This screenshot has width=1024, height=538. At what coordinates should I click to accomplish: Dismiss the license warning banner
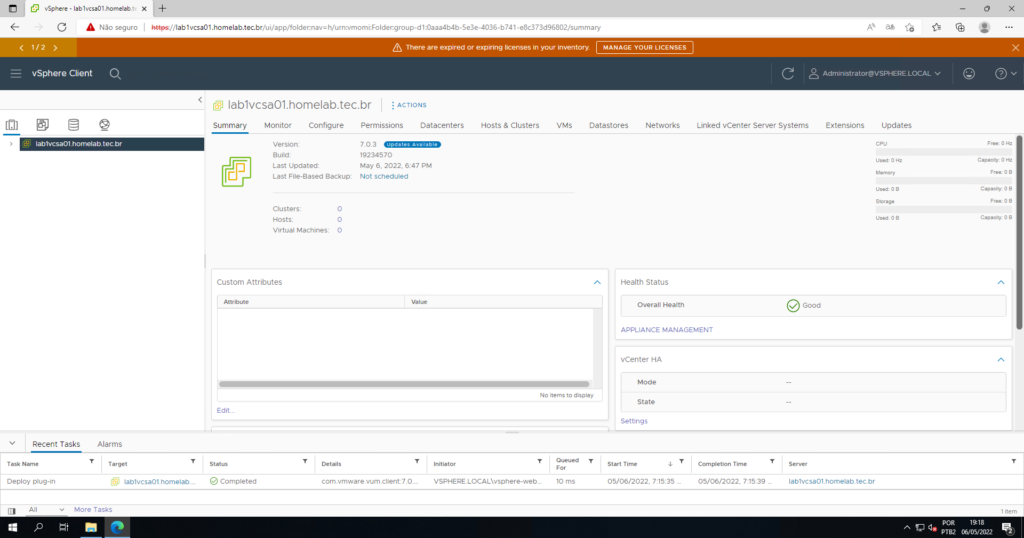point(1015,48)
